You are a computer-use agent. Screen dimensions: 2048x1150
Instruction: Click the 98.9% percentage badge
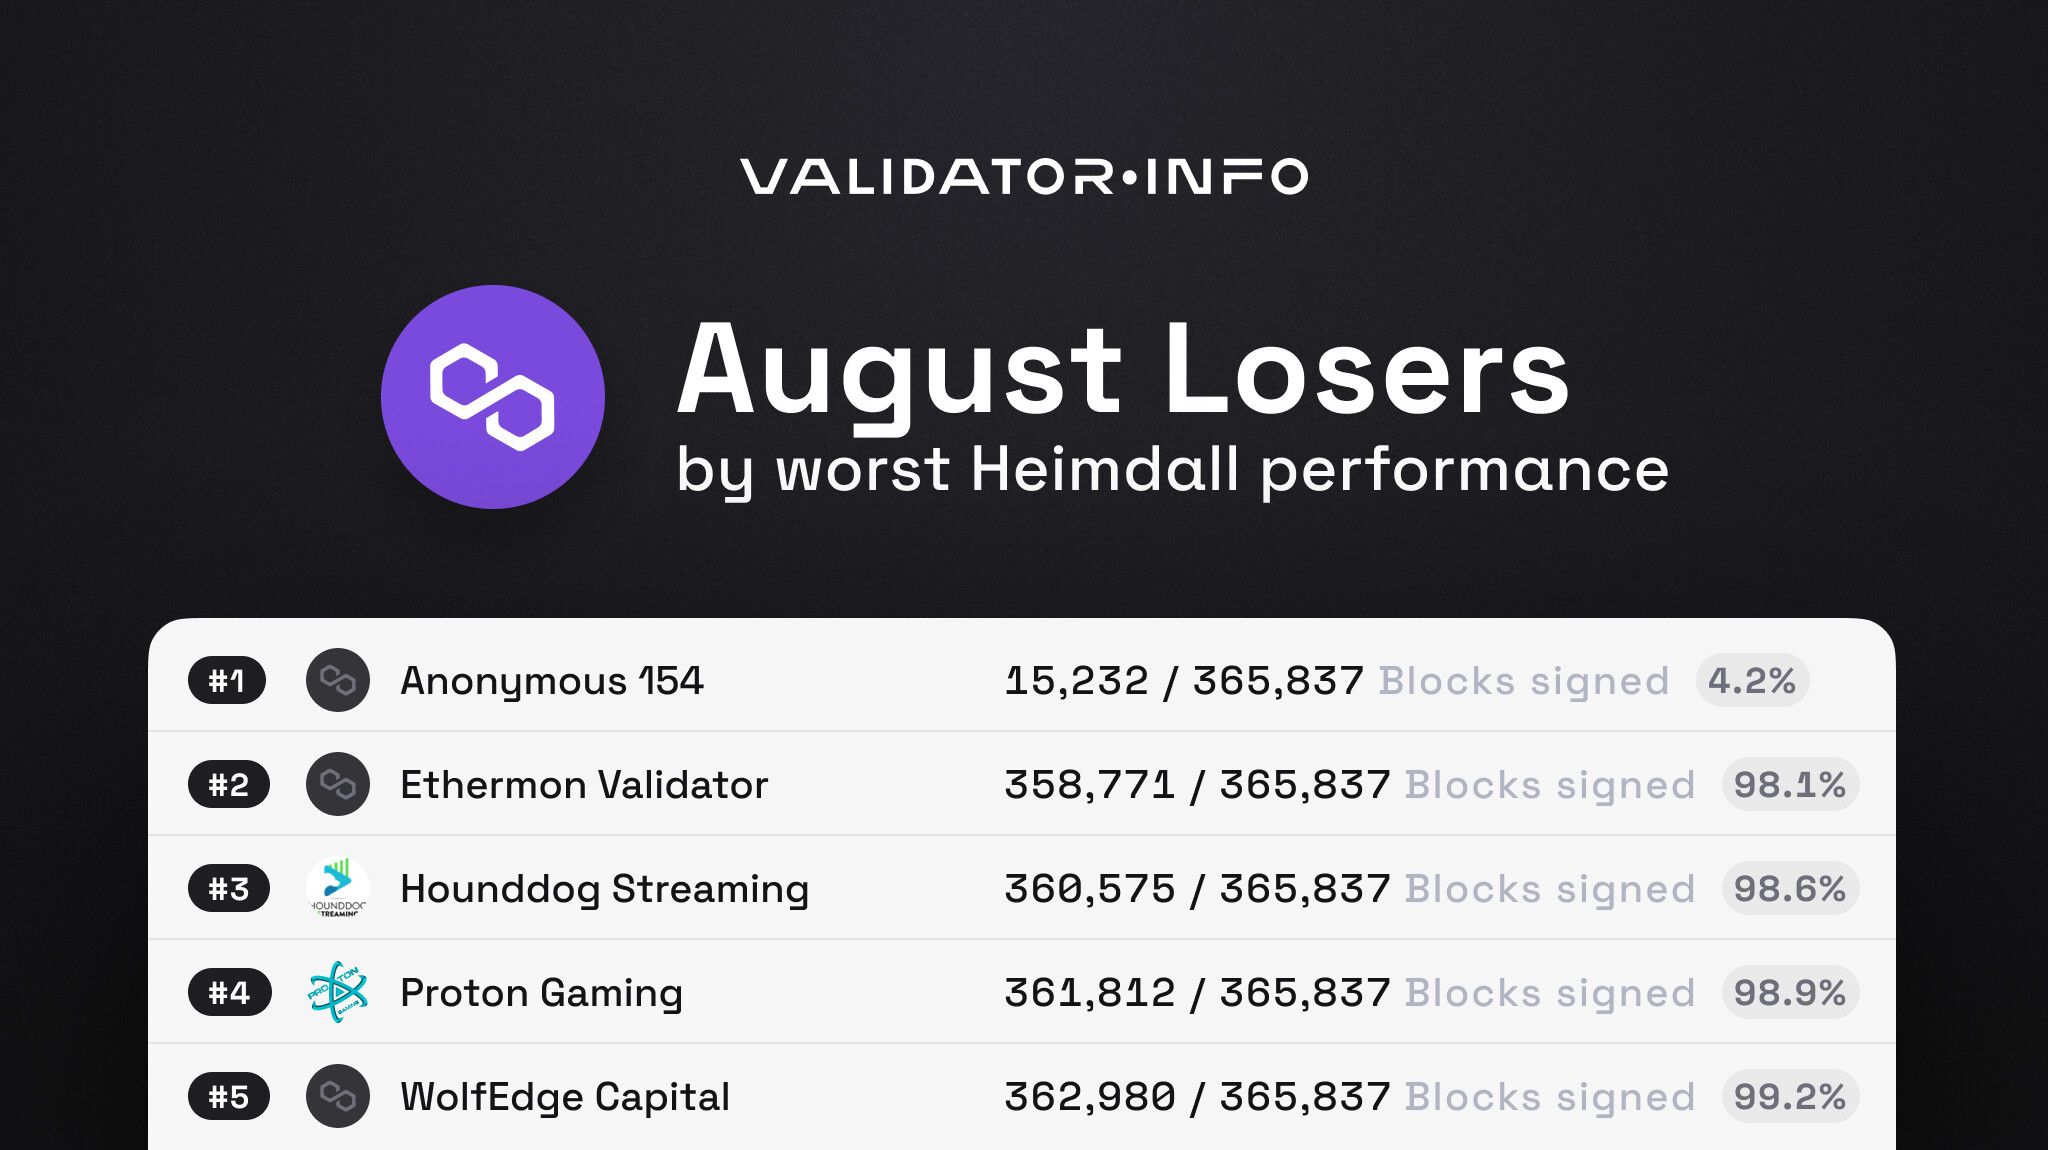click(1790, 993)
